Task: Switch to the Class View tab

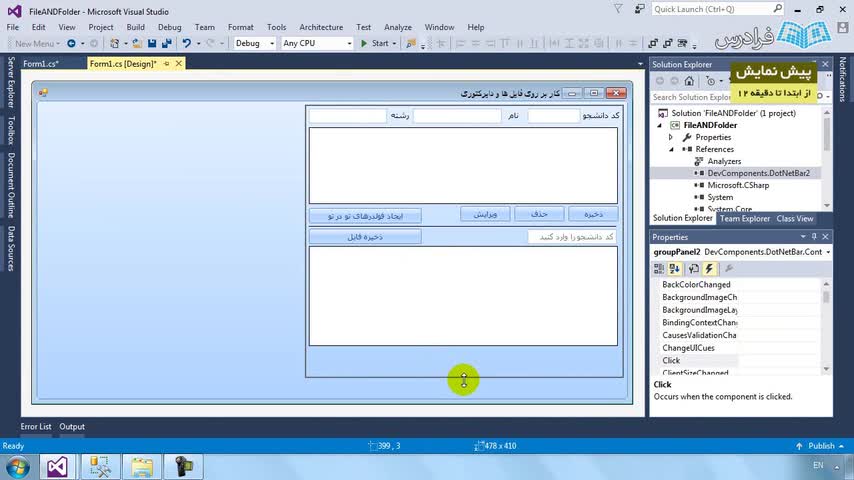Action: 795,218
